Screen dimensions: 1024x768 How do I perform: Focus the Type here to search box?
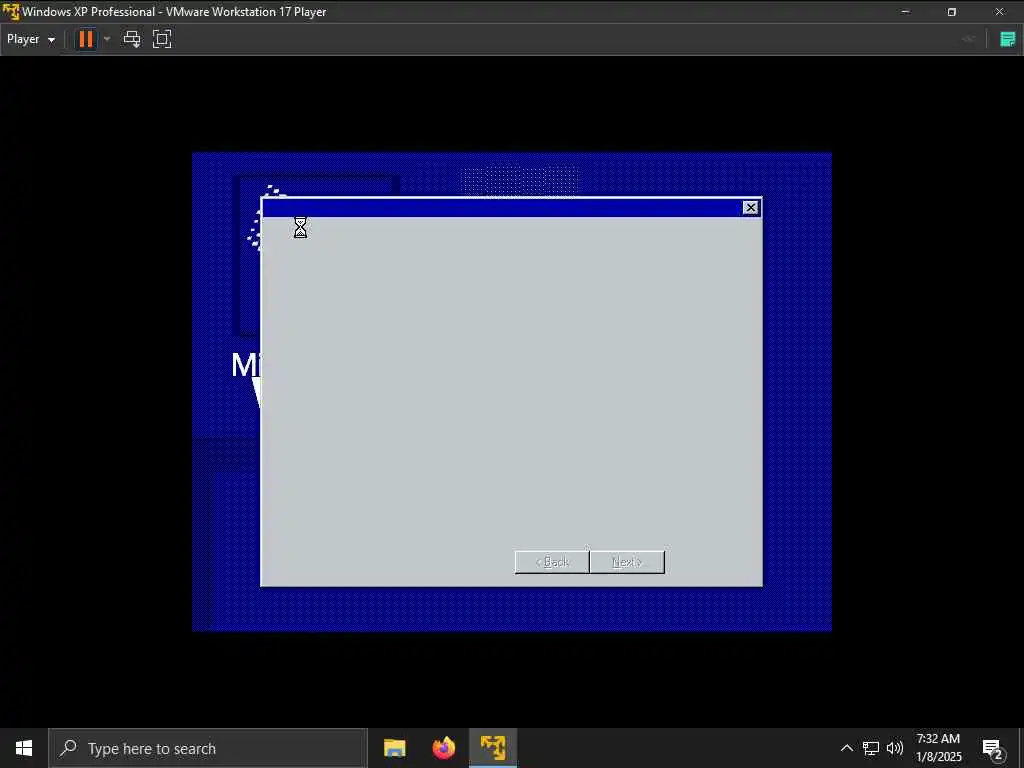click(208, 748)
